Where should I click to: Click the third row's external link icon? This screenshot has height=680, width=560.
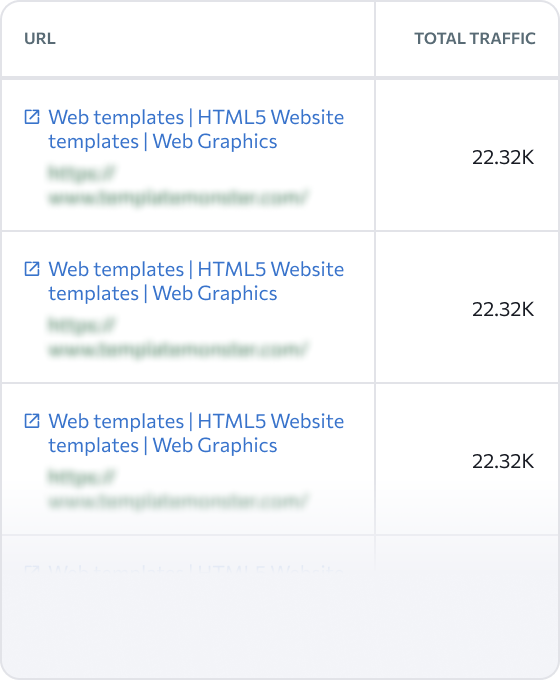point(32,421)
